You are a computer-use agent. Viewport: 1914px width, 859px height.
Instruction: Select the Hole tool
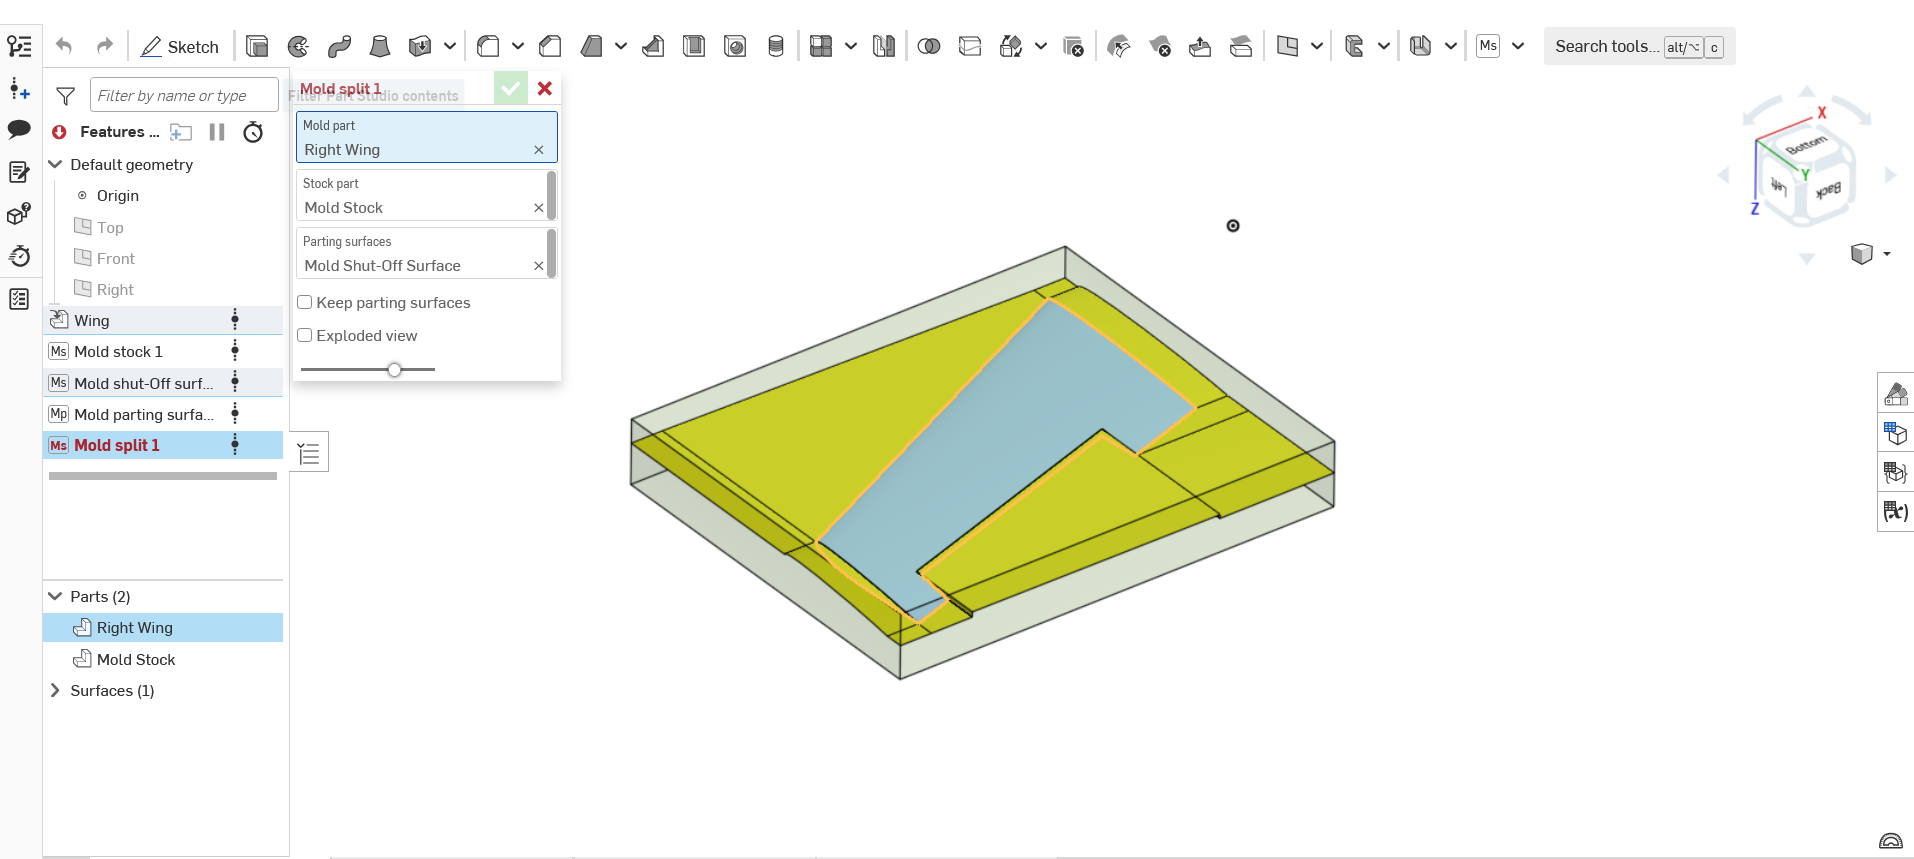pyautogui.click(x=735, y=46)
